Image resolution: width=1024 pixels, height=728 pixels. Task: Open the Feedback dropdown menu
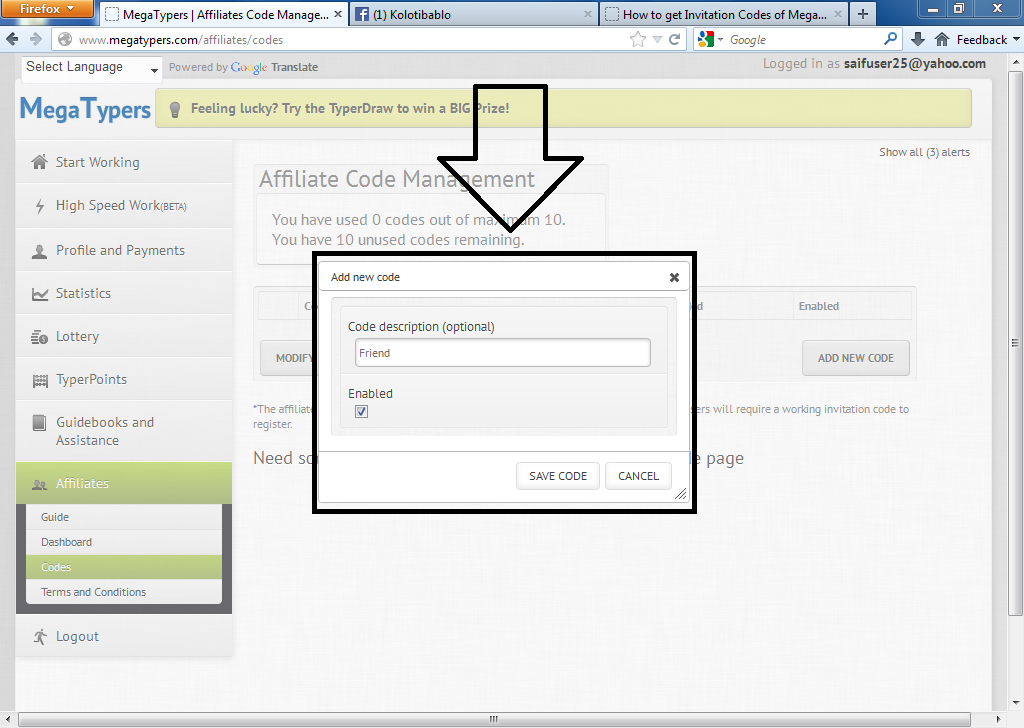(988, 40)
